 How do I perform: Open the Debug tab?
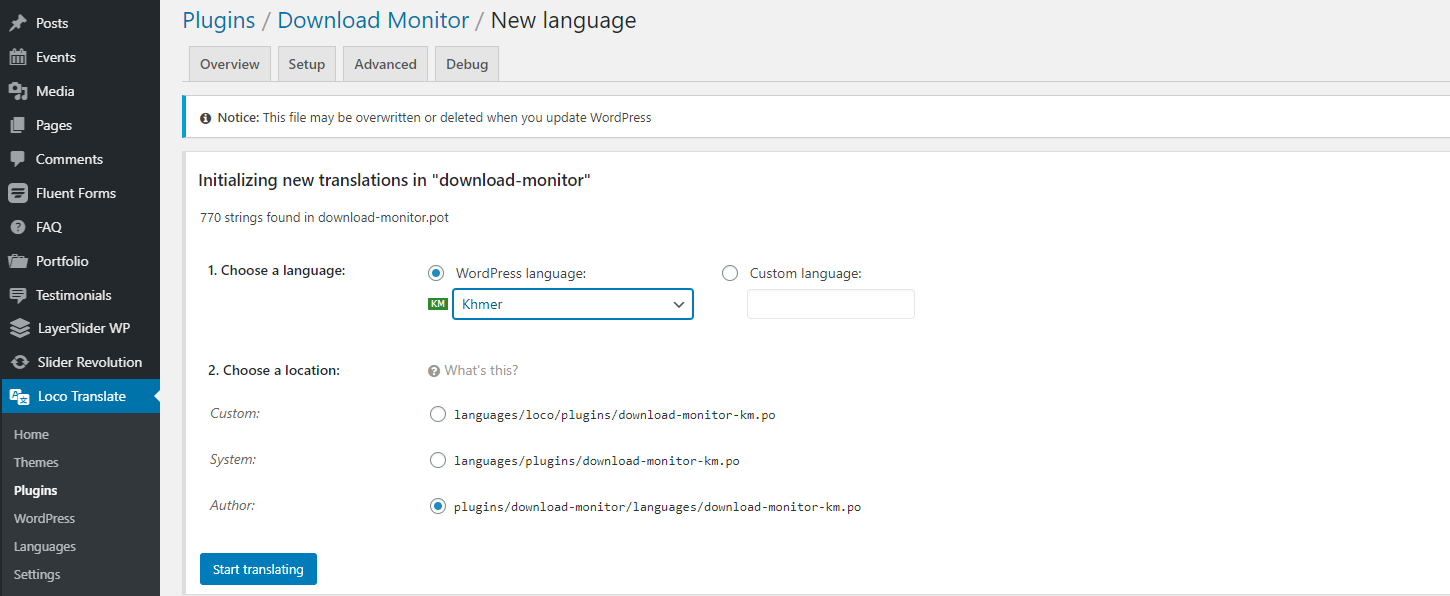(467, 64)
